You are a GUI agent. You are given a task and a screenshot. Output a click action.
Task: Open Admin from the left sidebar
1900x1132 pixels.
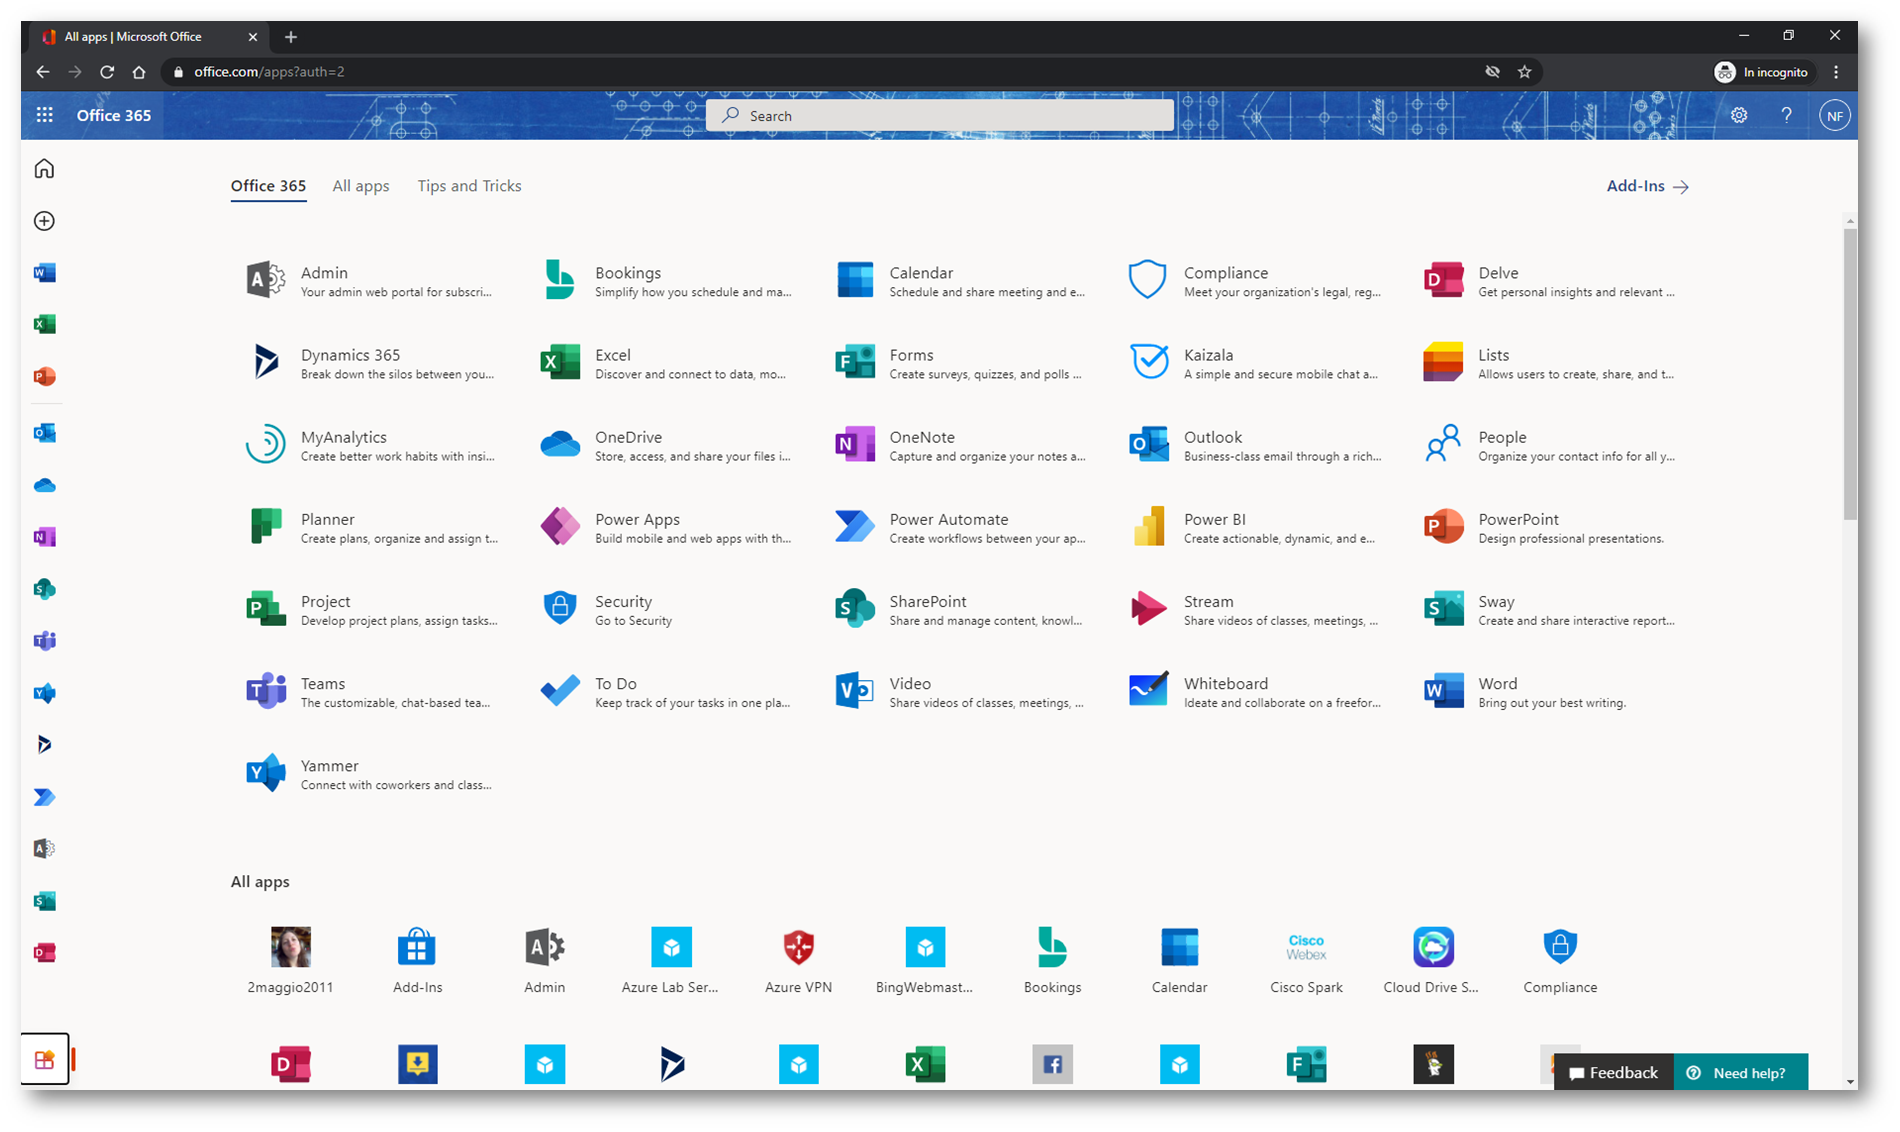44,849
